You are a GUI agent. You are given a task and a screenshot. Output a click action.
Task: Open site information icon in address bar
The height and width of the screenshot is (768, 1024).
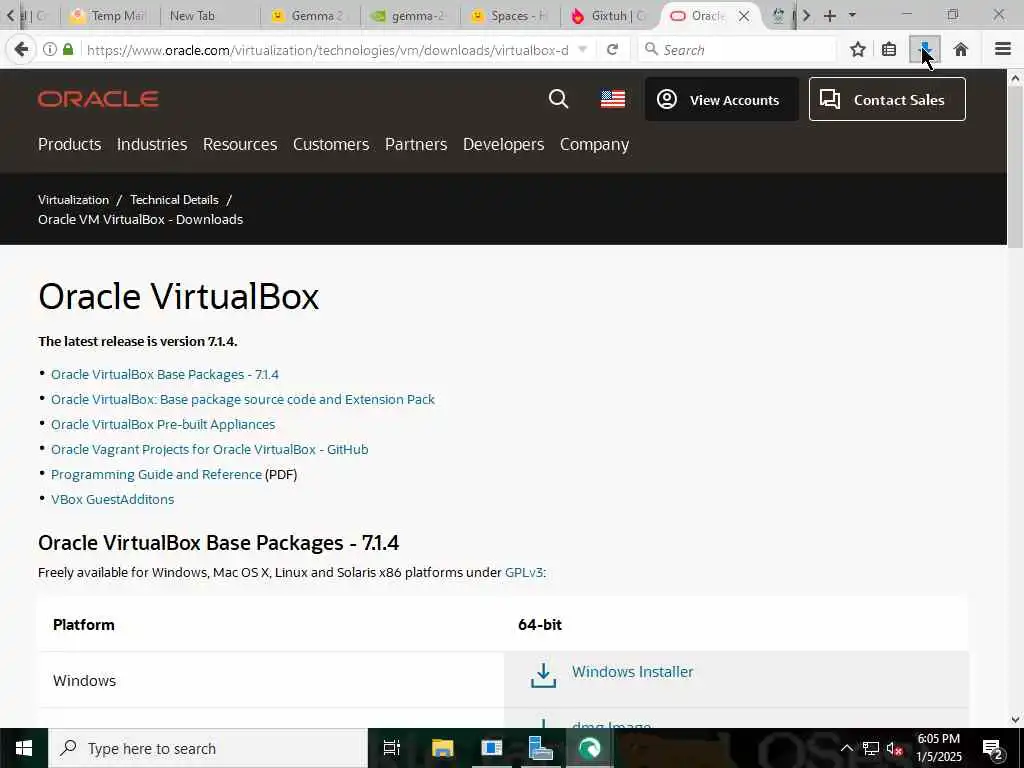pos(50,50)
